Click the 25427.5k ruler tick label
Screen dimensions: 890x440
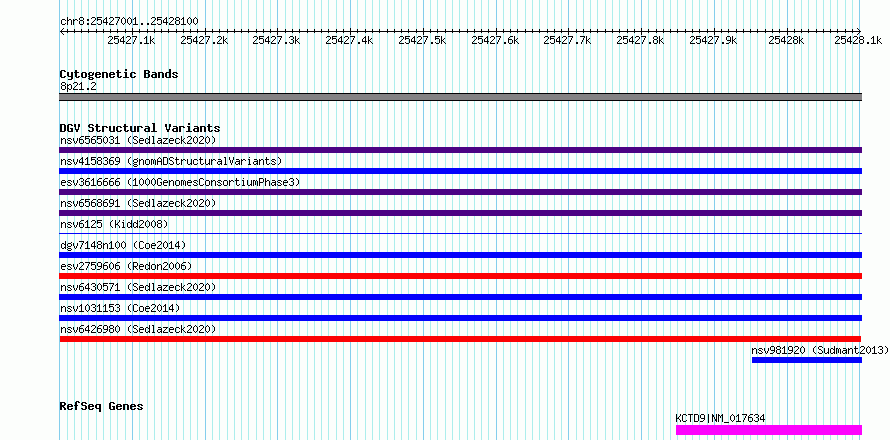click(423, 40)
